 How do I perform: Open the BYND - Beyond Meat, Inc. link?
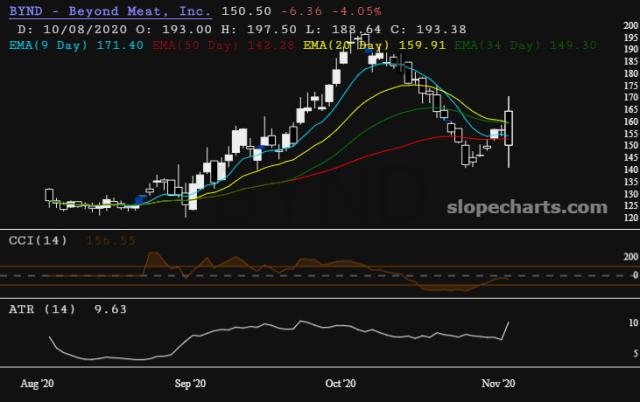110,11
